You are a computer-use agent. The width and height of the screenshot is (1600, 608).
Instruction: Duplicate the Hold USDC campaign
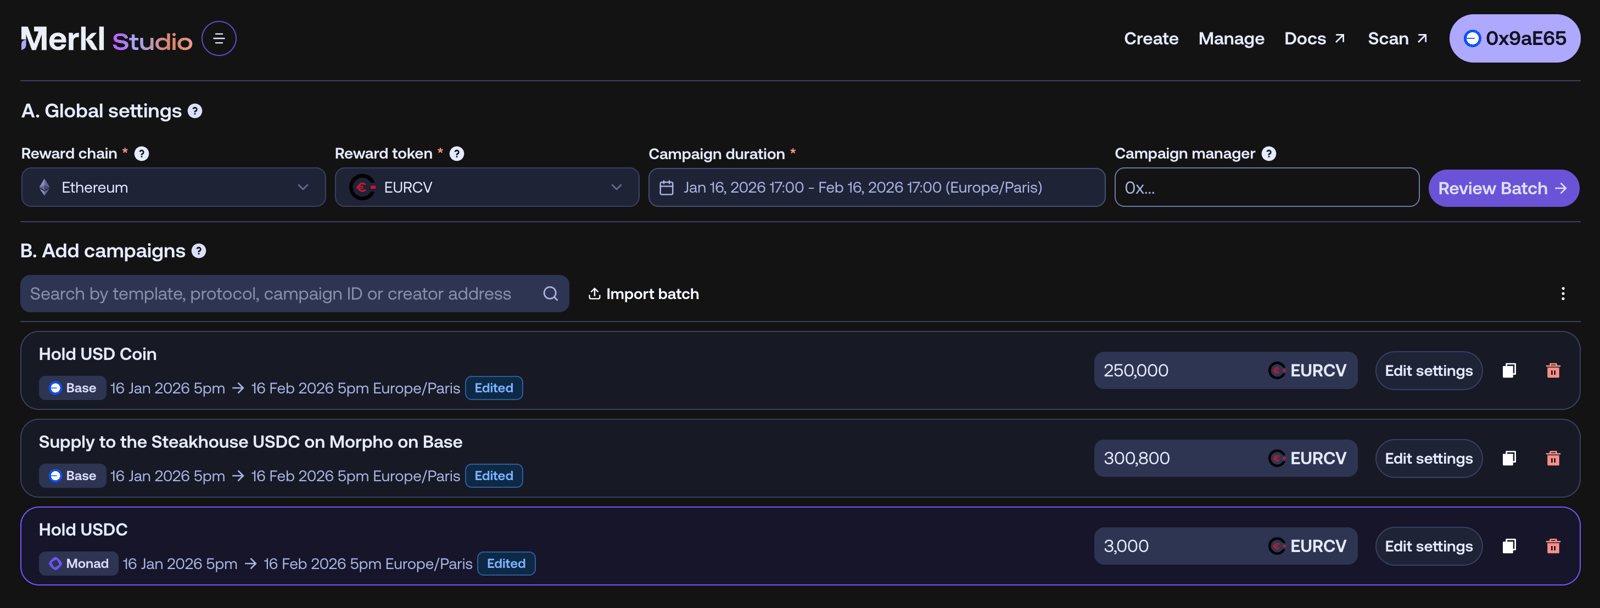click(1509, 547)
